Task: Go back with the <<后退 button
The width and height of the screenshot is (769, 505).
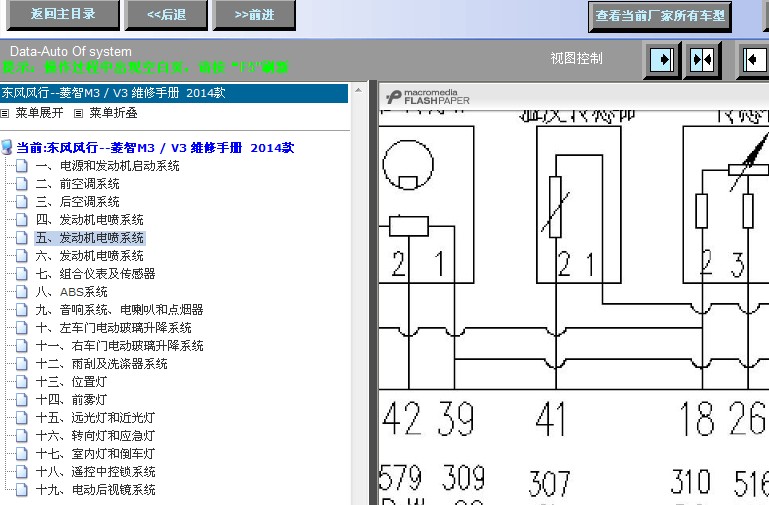Action: coord(166,14)
